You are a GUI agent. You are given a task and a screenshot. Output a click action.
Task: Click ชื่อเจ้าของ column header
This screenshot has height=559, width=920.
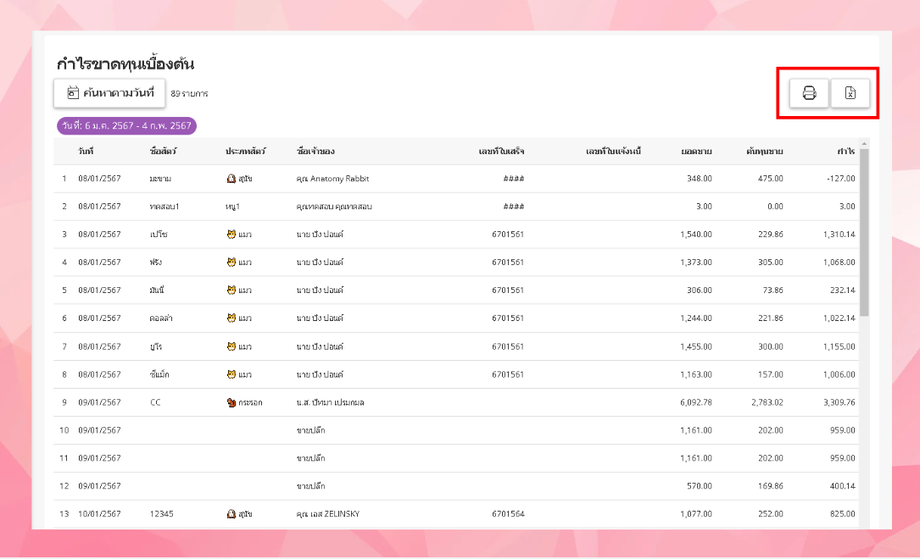tap(316, 151)
